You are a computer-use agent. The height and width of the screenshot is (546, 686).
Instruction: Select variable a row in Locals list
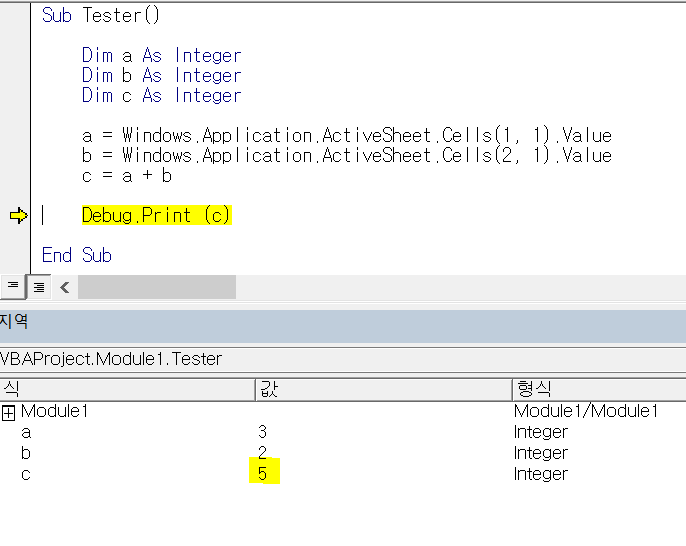pos(343,432)
